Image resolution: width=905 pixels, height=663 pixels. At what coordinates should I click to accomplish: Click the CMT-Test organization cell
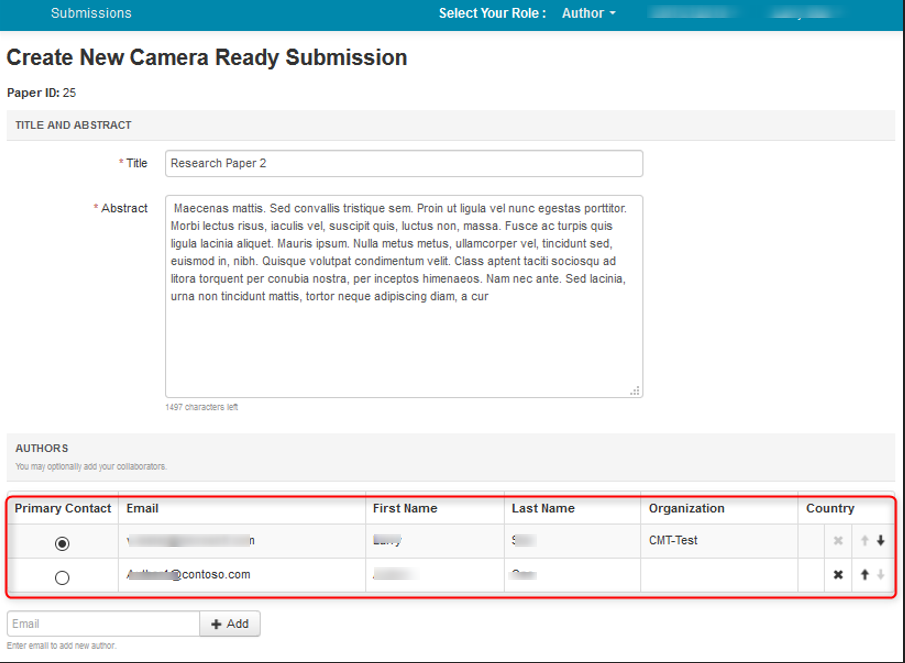point(673,541)
